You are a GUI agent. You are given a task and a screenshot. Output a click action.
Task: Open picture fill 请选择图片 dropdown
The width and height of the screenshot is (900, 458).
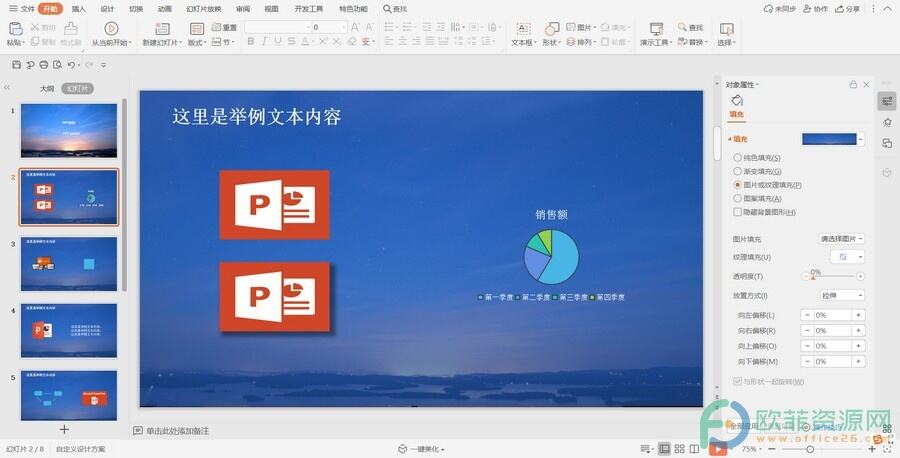tap(841, 239)
